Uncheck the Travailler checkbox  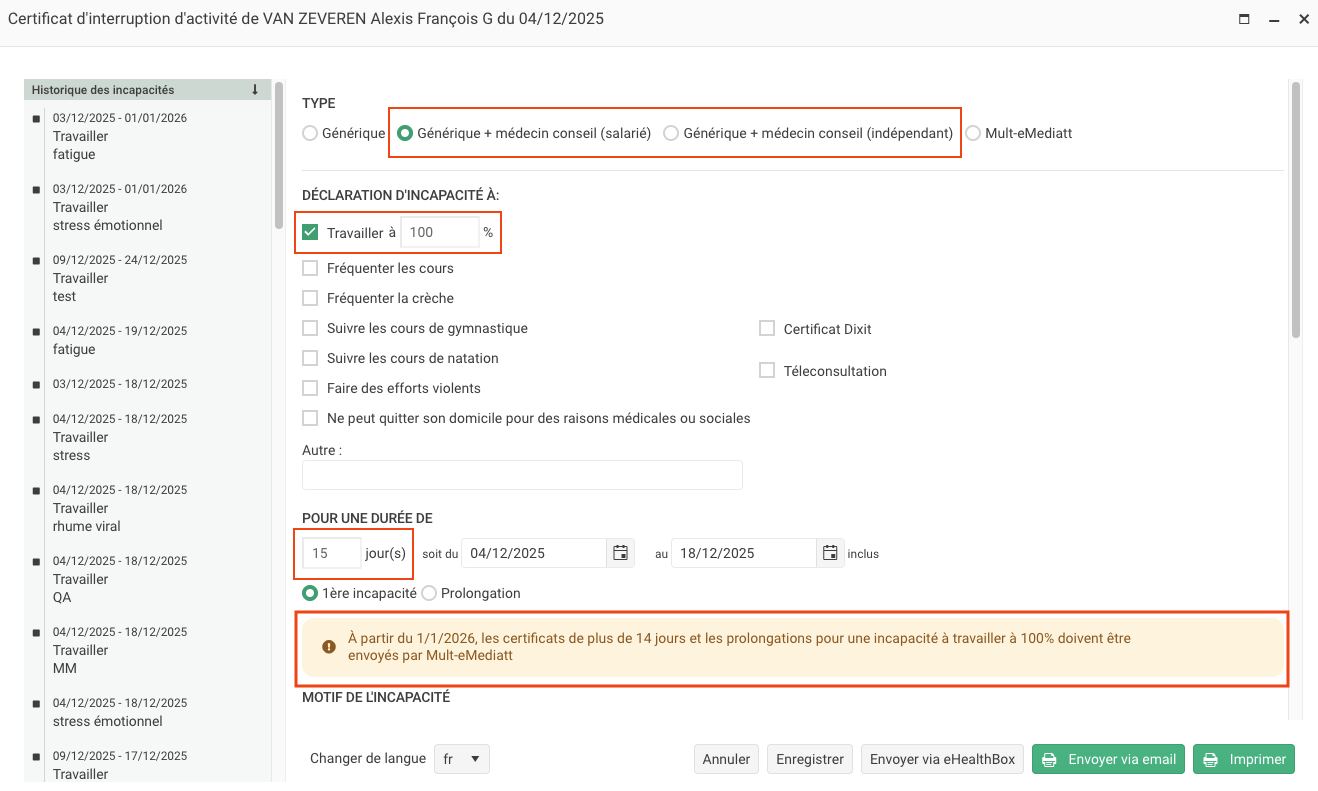pos(310,233)
